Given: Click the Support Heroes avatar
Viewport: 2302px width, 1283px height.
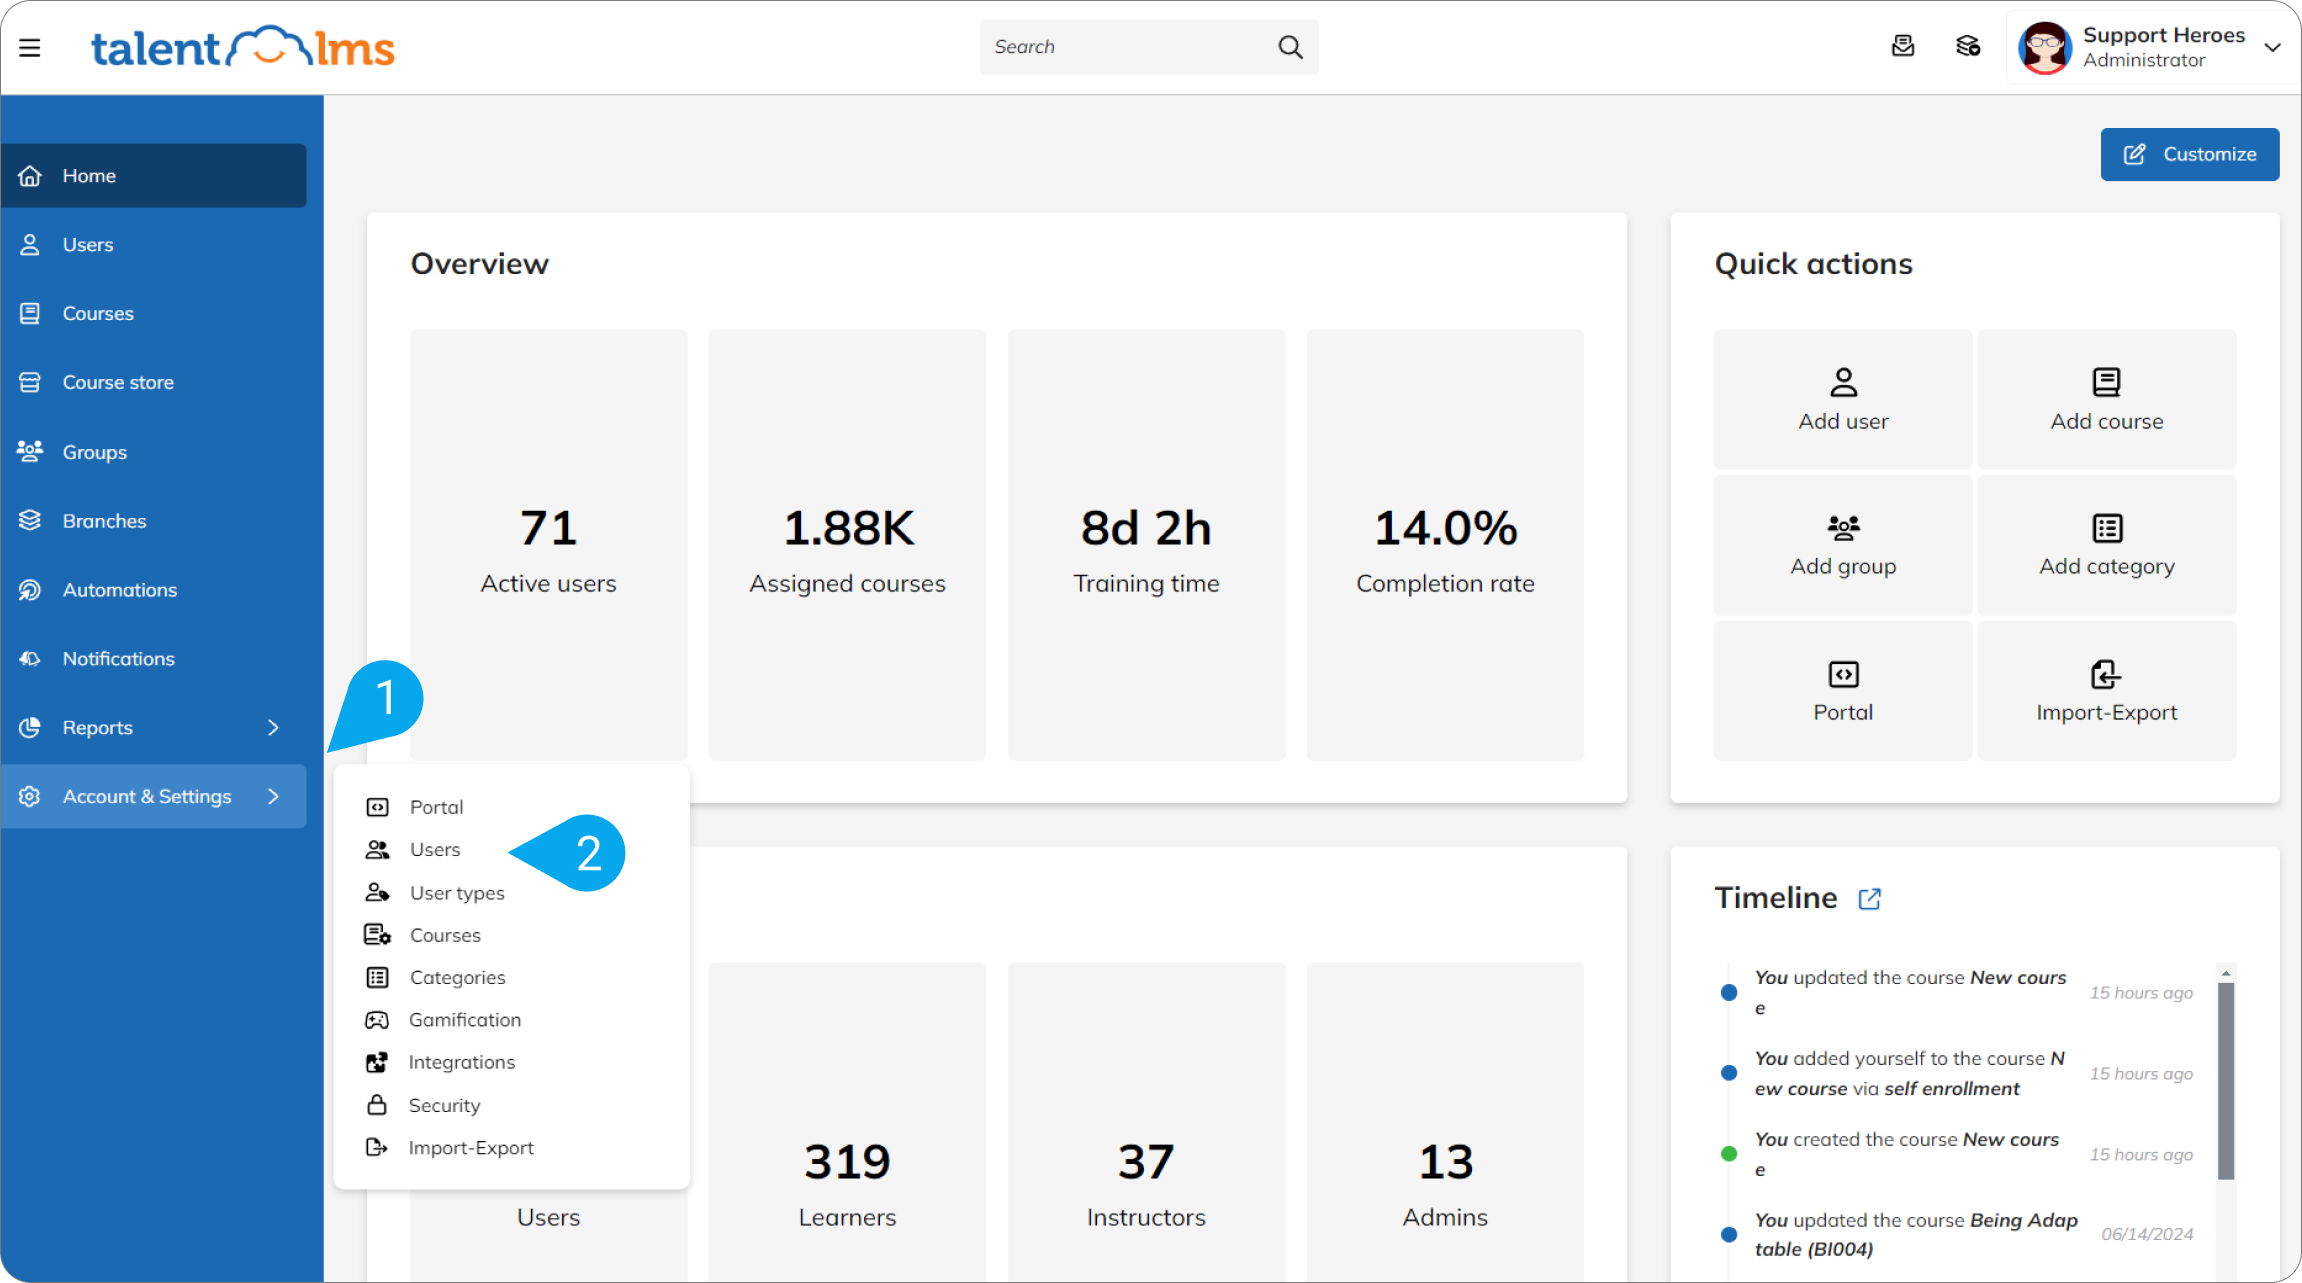Looking at the screenshot, I should coord(2045,47).
